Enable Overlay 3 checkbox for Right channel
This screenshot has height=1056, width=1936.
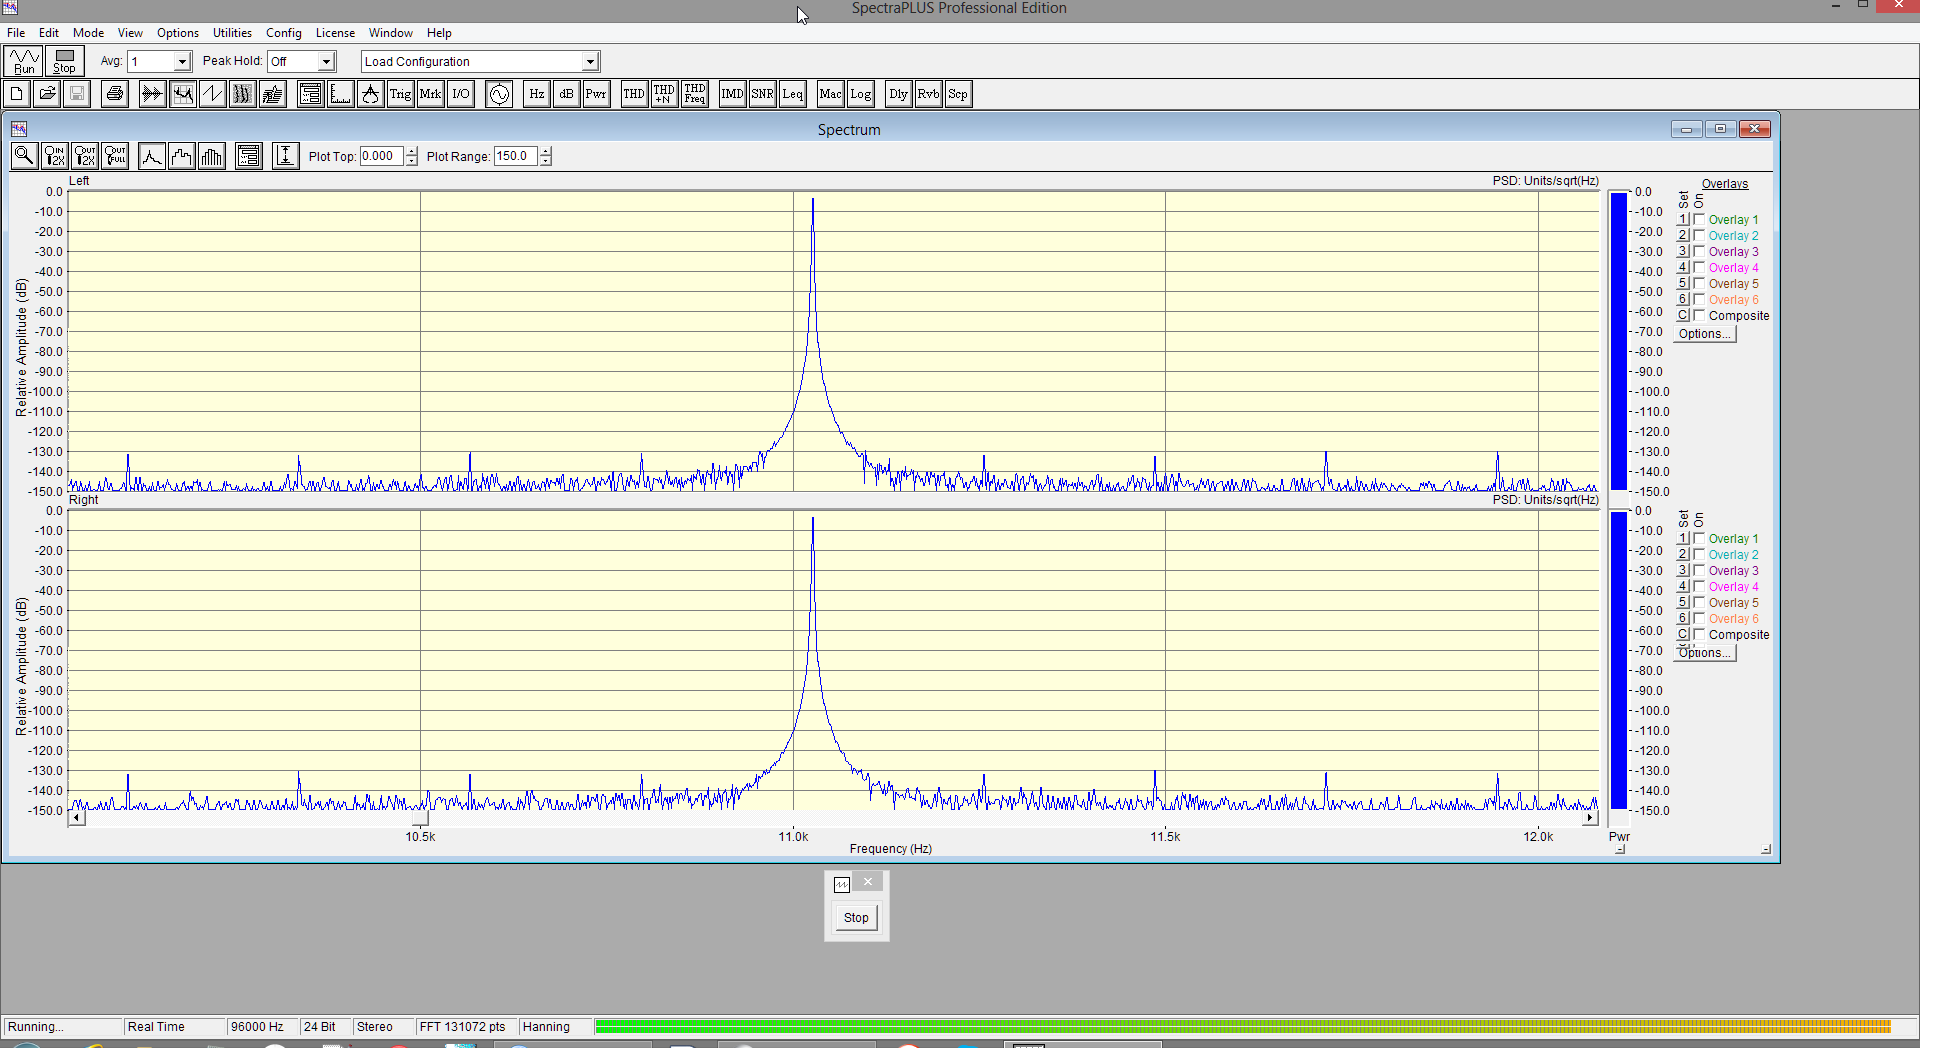pos(1699,571)
